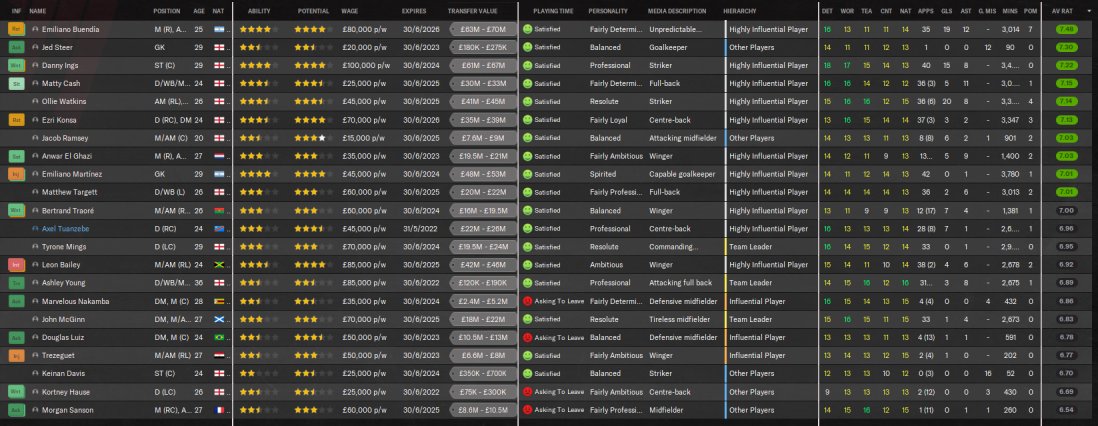Viewport: 1098px width, 426px height.
Task: Click the Scotland flag in John McGinn's row
Action: 219,319
